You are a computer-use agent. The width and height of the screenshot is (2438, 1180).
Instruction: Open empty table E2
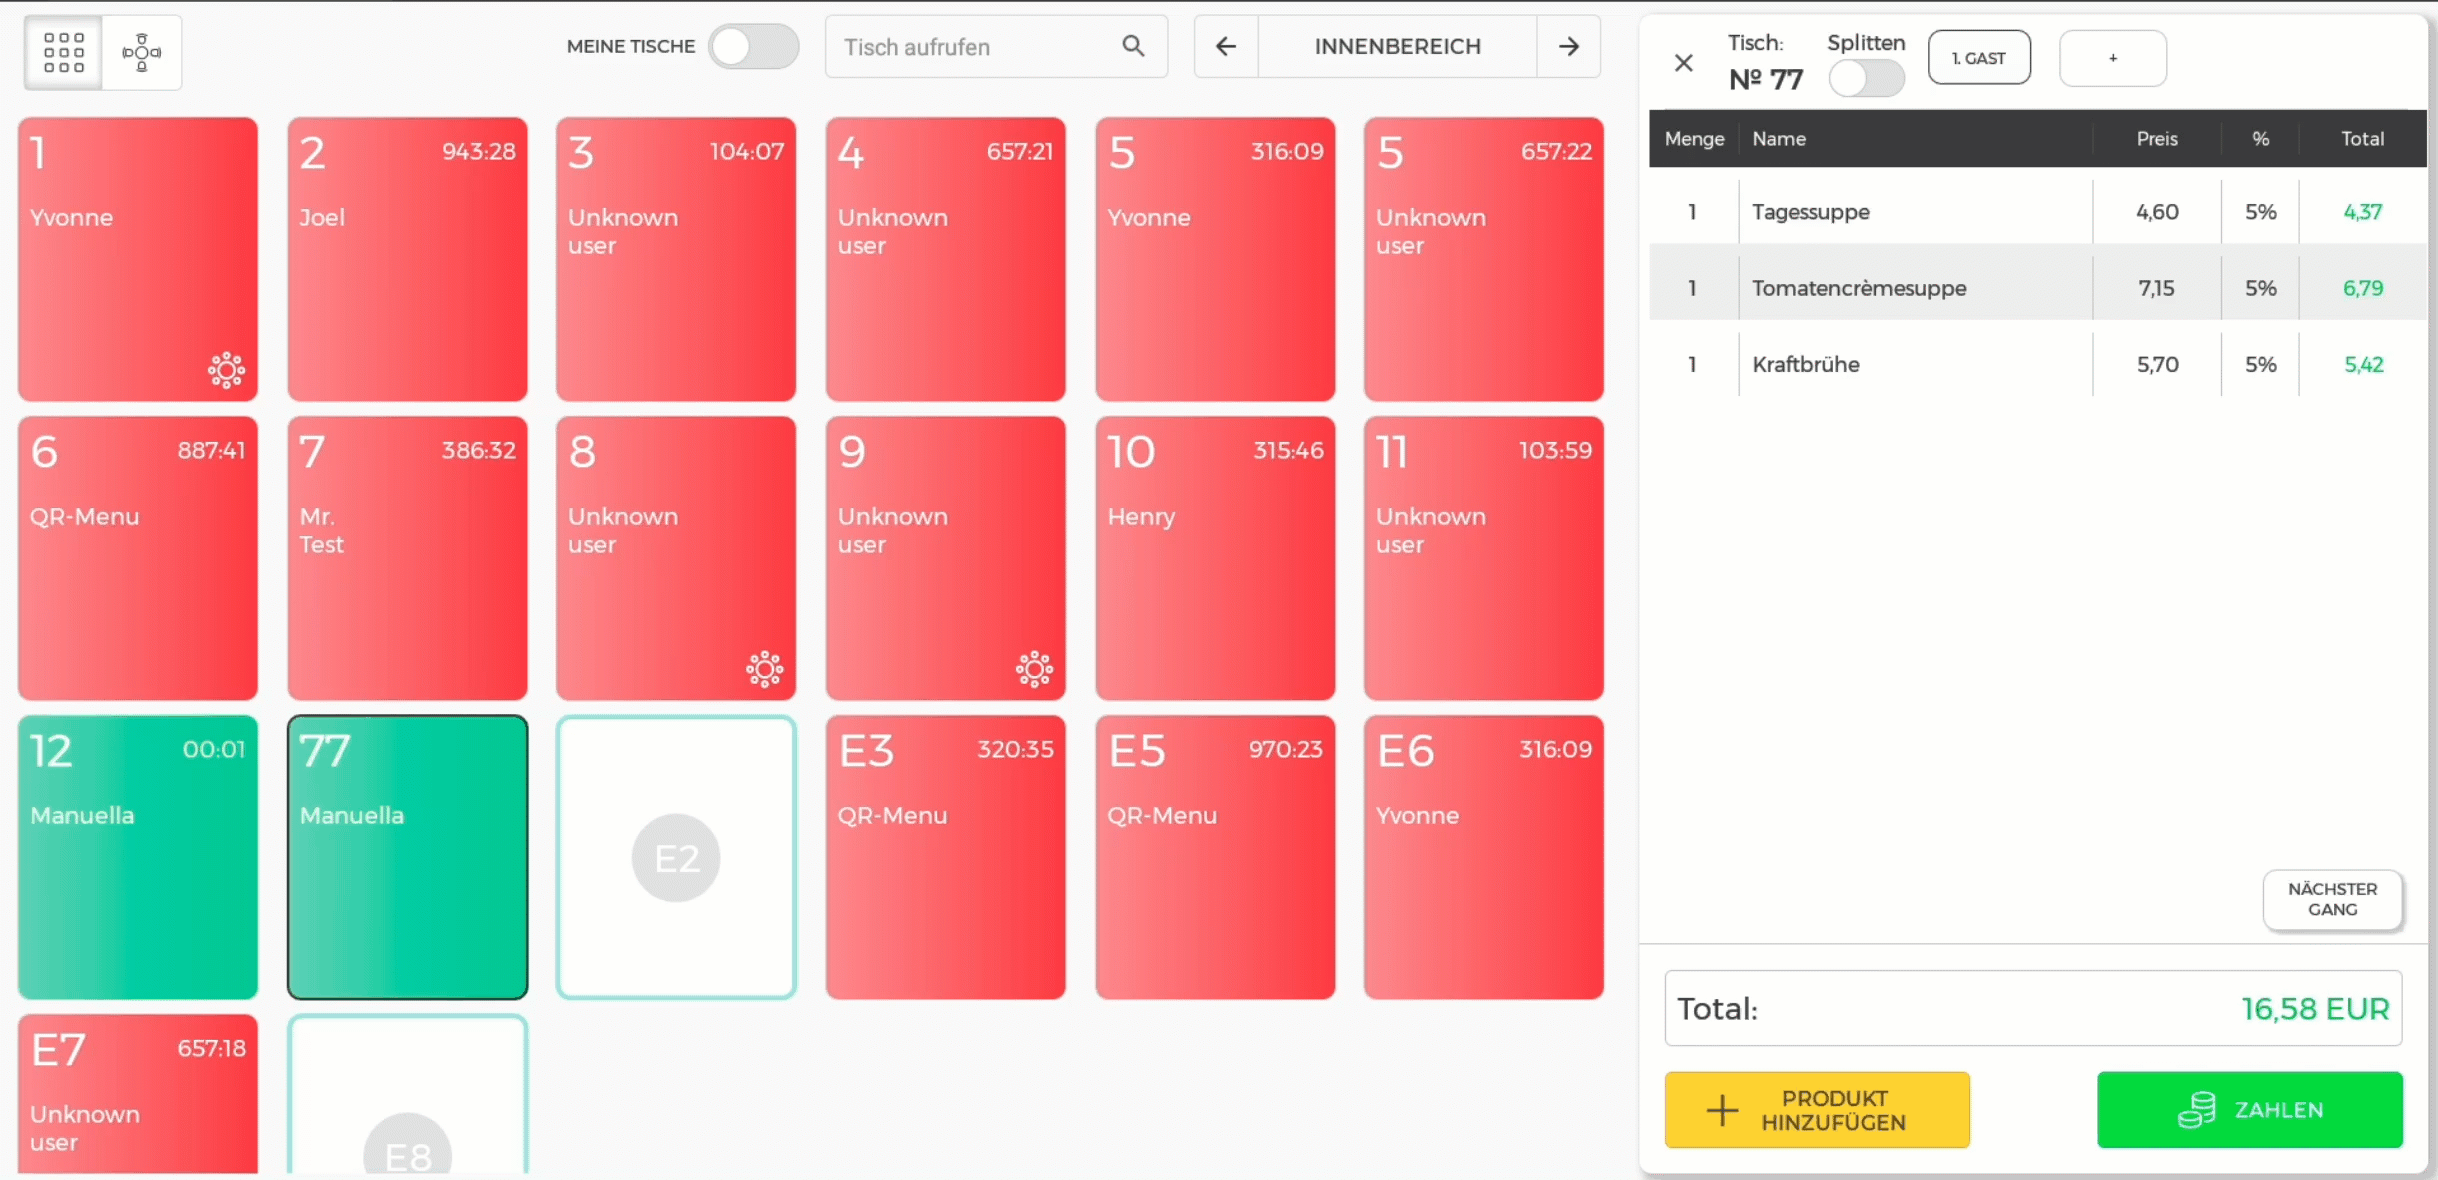676,857
